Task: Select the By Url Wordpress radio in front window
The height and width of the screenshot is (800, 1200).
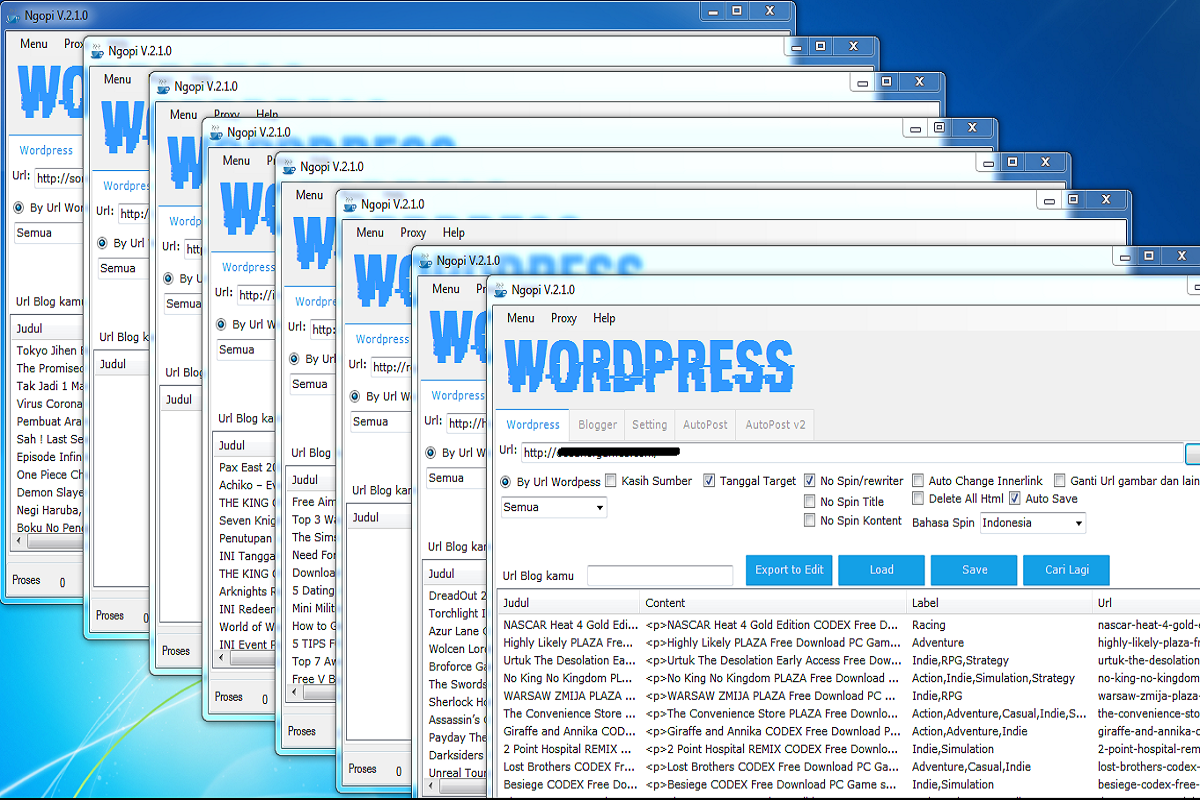Action: click(506, 482)
